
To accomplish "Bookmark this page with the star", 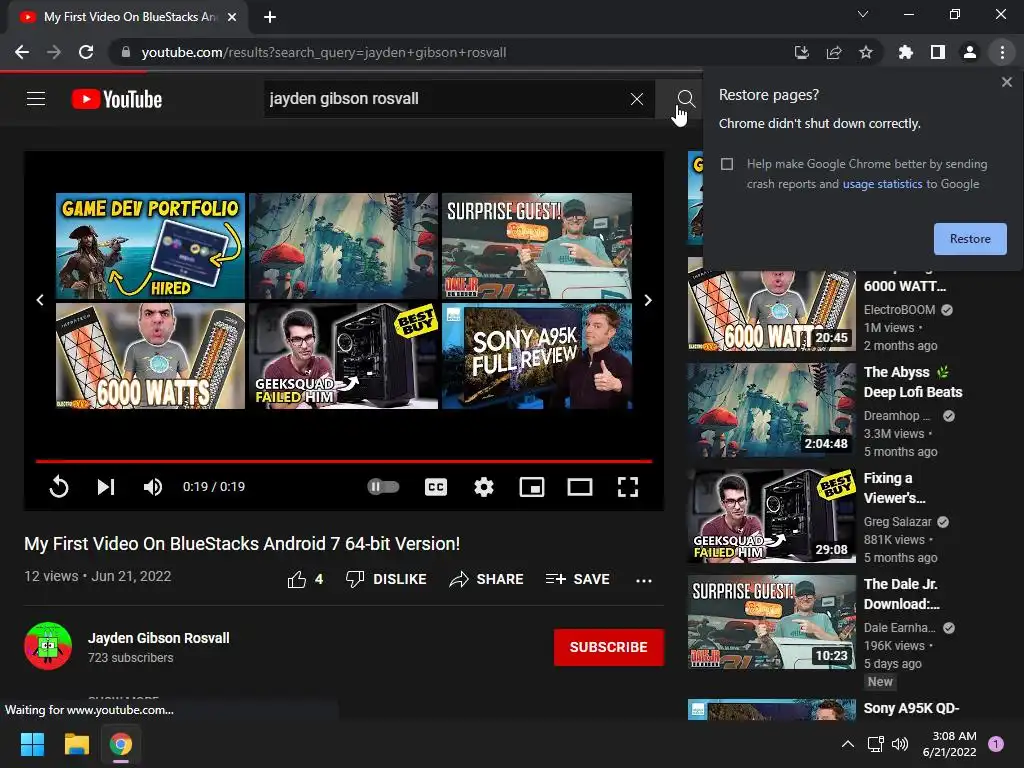I will pos(866,52).
